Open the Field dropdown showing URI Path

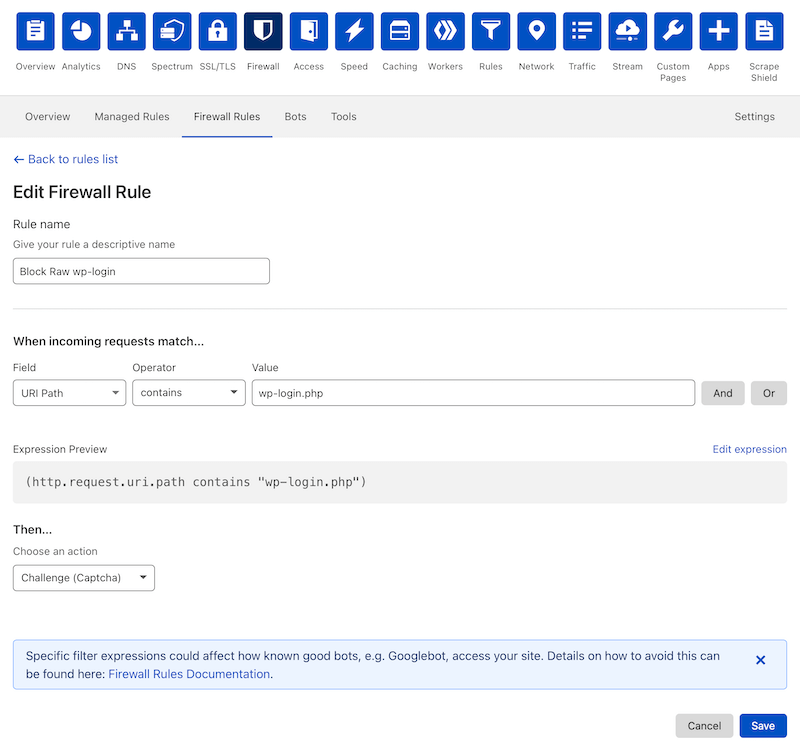tap(68, 393)
